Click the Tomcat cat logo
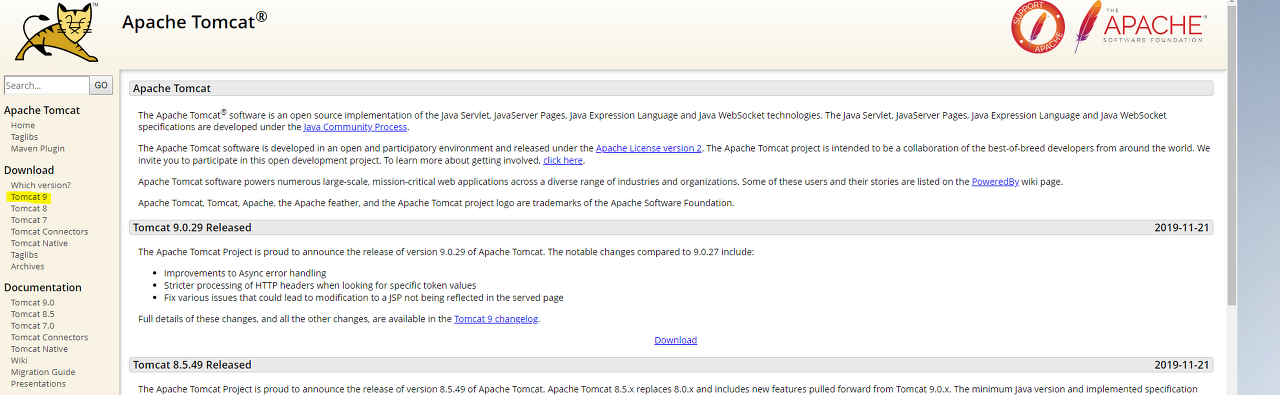Screen dimensions: 1280x395 (x=56, y=33)
